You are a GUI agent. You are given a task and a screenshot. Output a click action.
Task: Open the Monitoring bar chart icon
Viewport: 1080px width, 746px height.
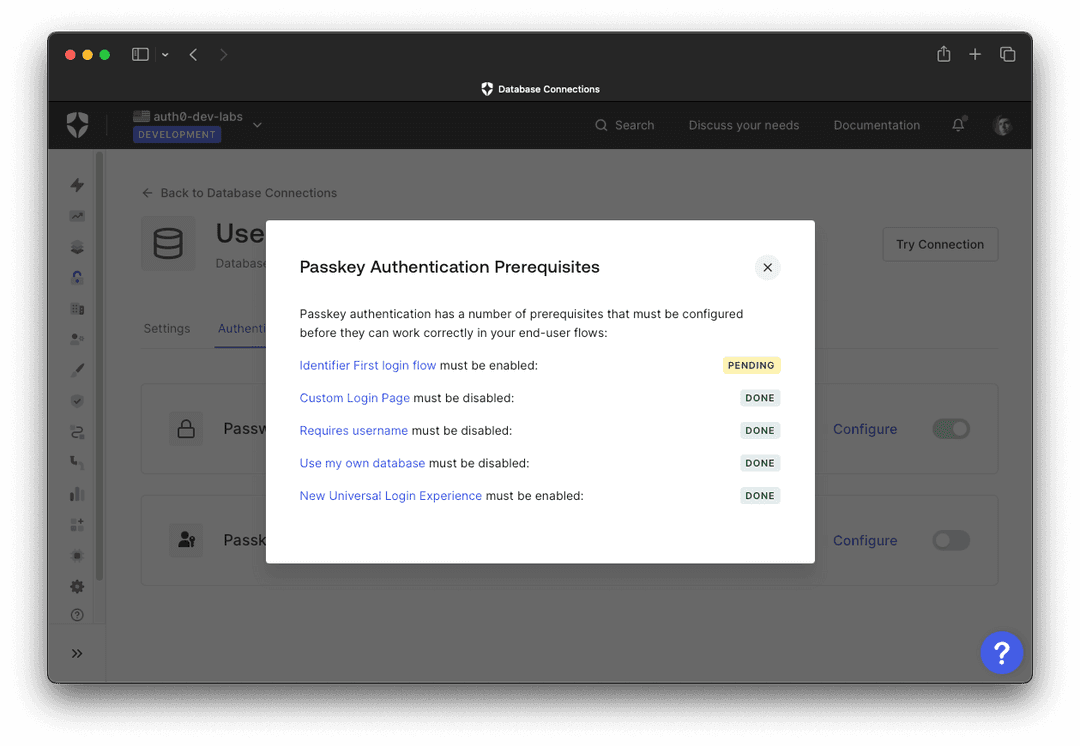pos(77,493)
